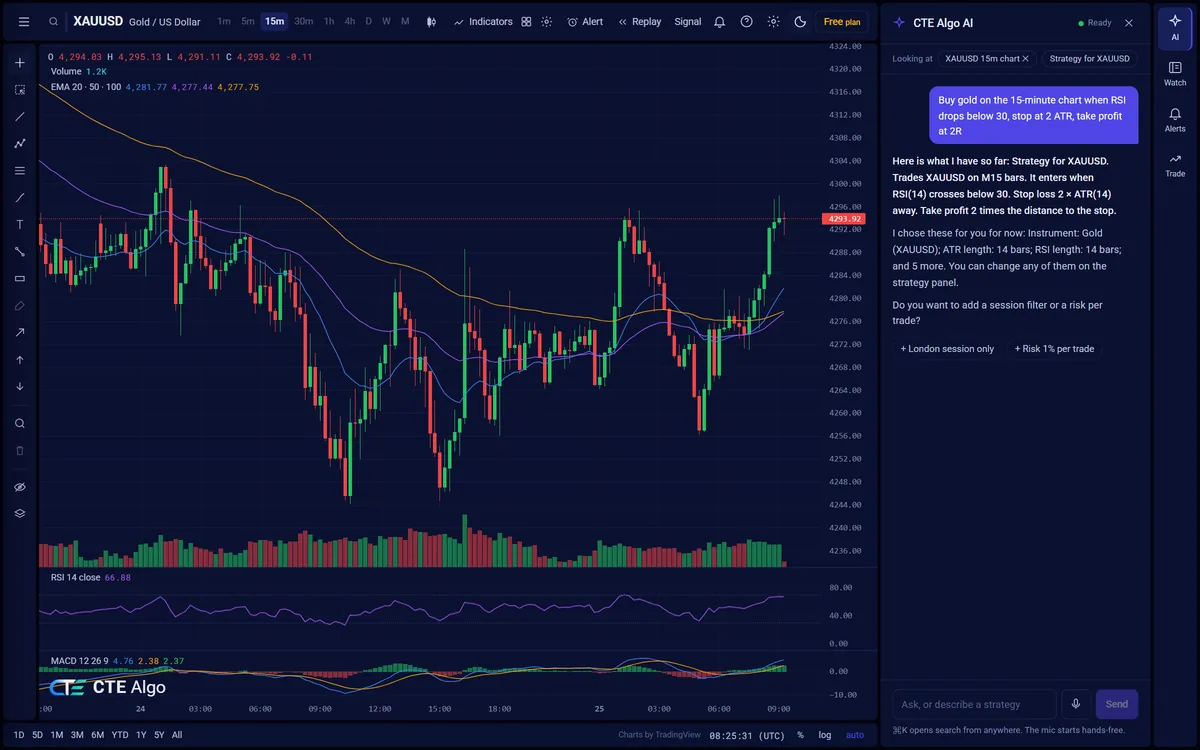Screen dimensions: 1200x750
Task: Set the chart range to 1D
Action: [19, 735]
